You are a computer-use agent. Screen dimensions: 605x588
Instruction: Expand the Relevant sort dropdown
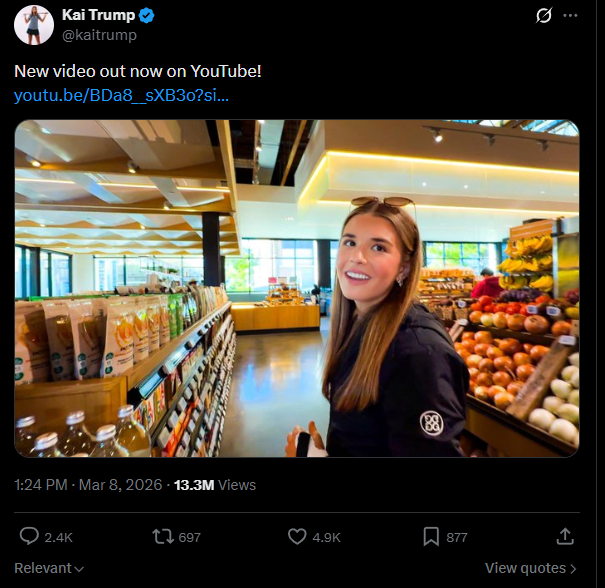coord(49,568)
